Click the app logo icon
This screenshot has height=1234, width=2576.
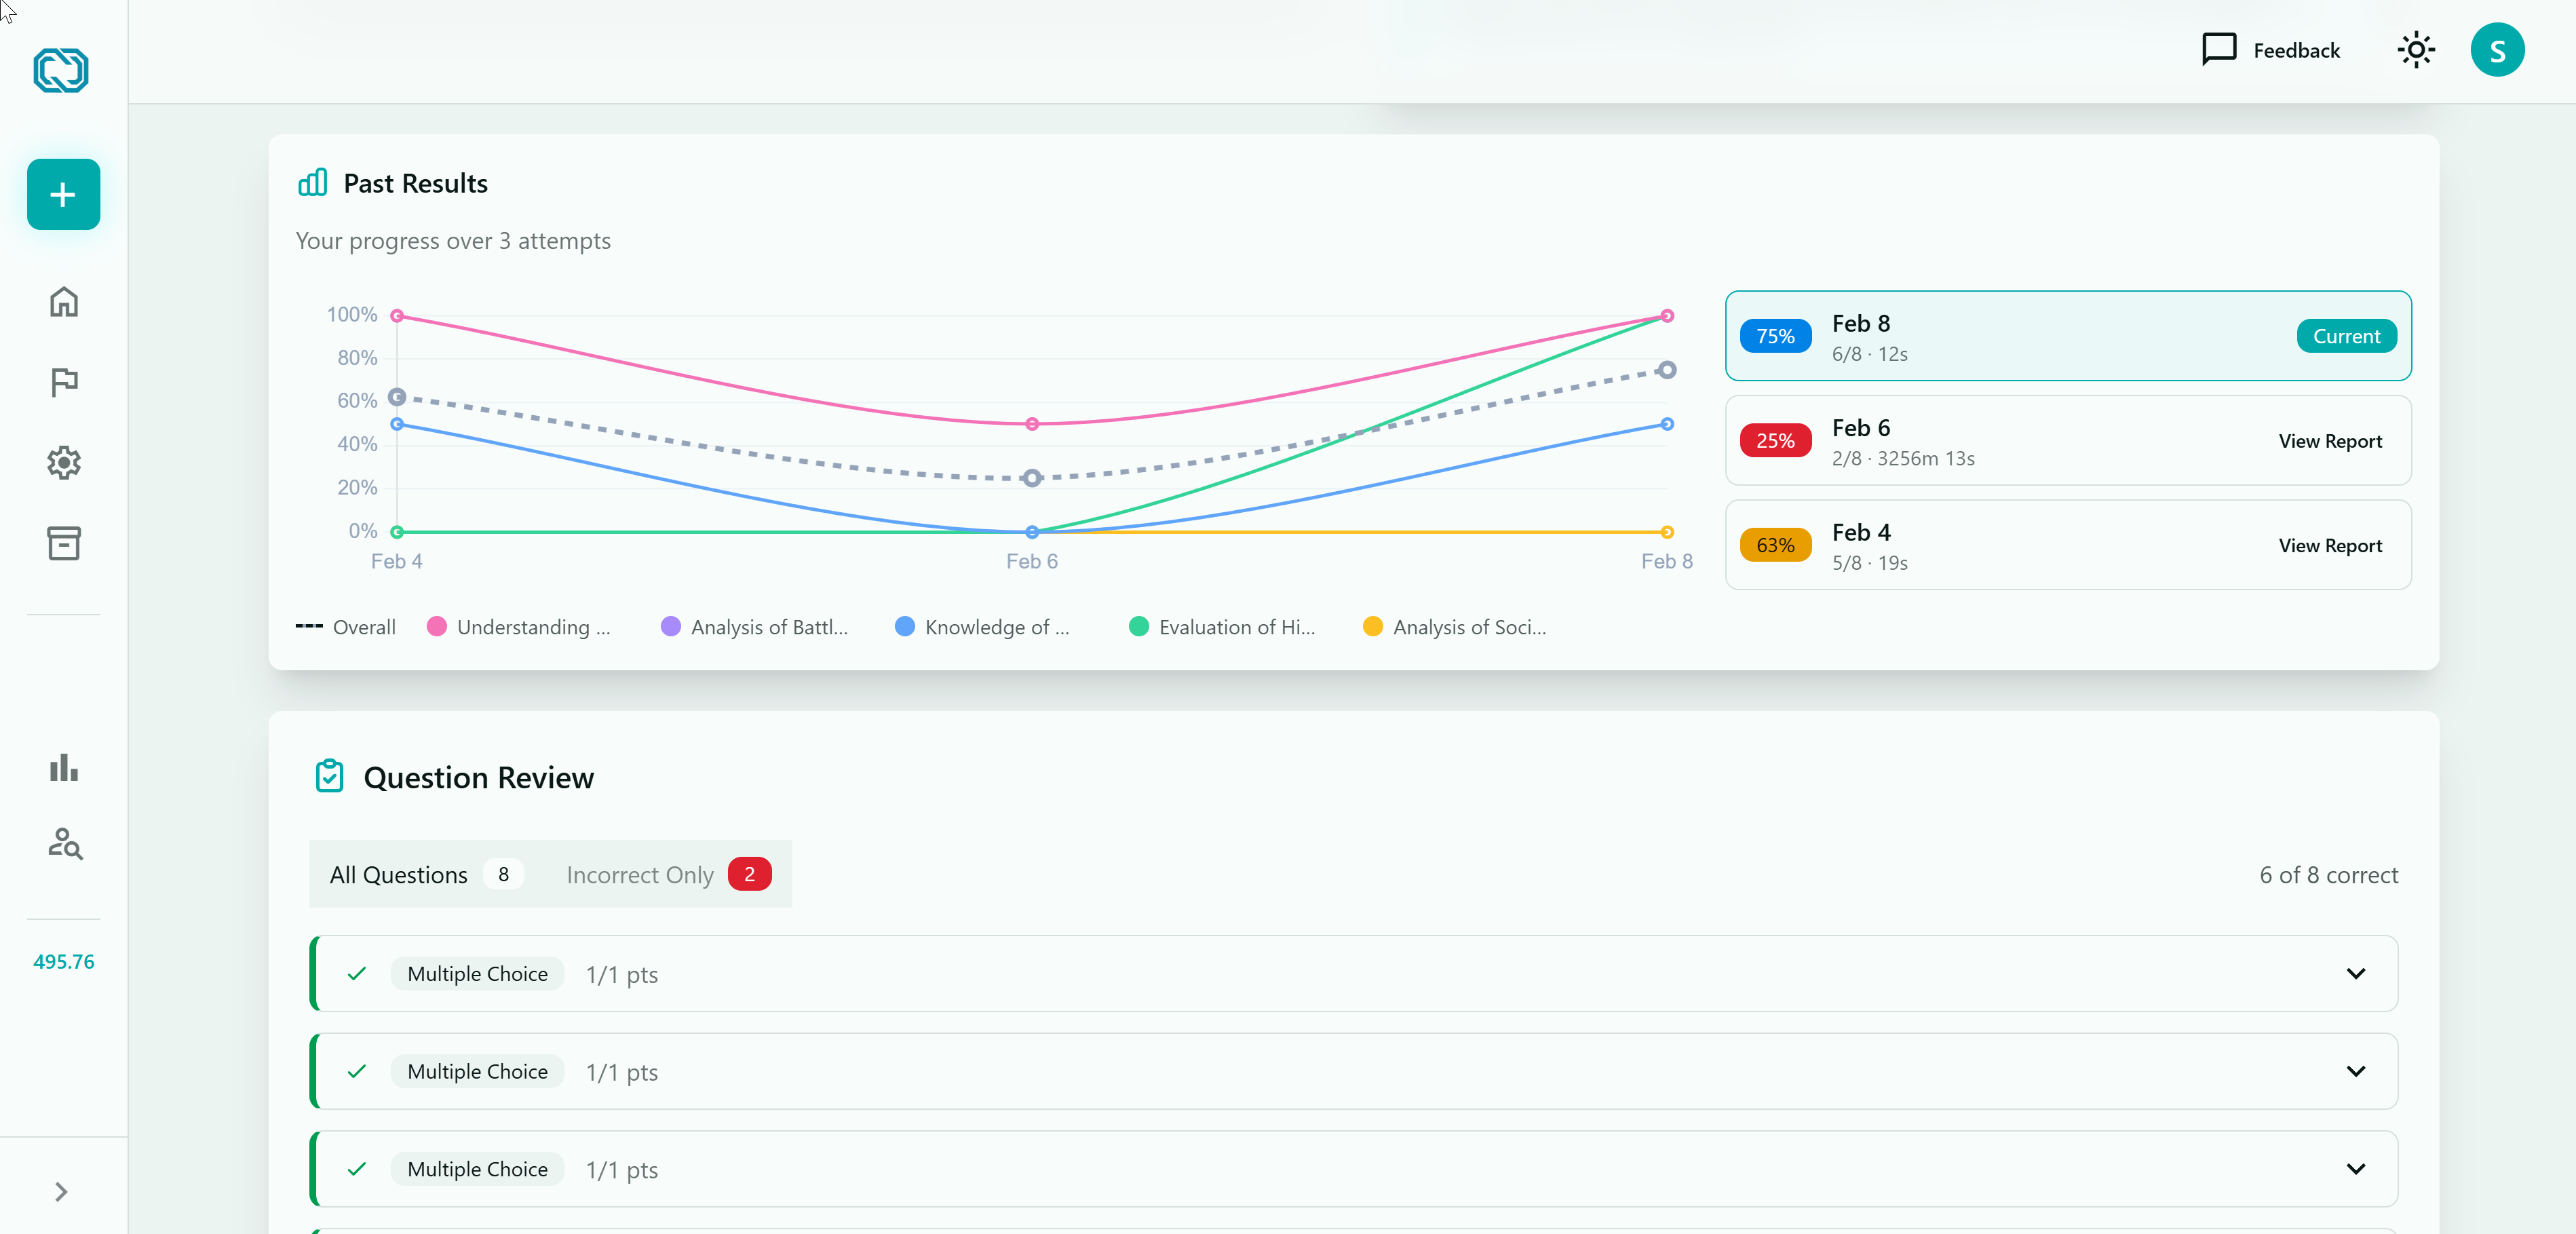(x=61, y=71)
